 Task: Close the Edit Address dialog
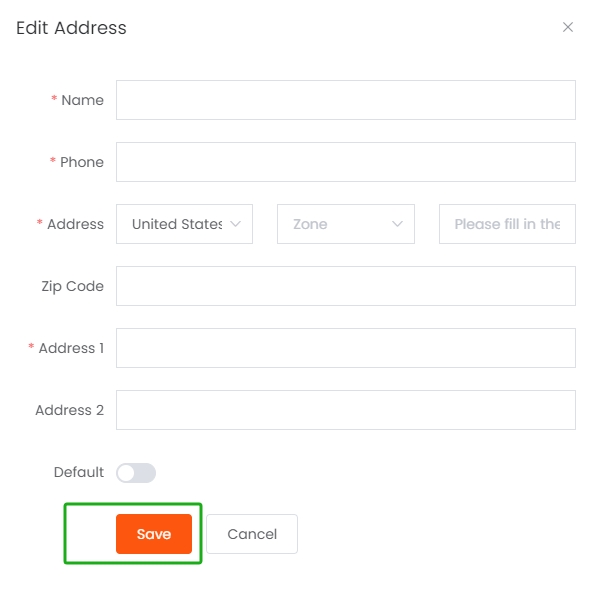(x=568, y=27)
